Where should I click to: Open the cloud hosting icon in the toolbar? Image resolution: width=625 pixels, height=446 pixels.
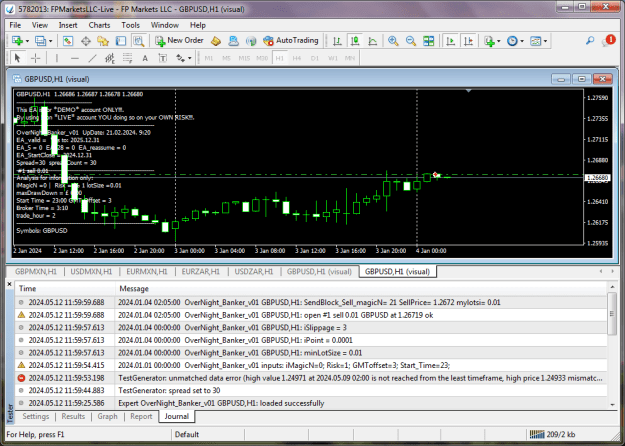(x=233, y=41)
